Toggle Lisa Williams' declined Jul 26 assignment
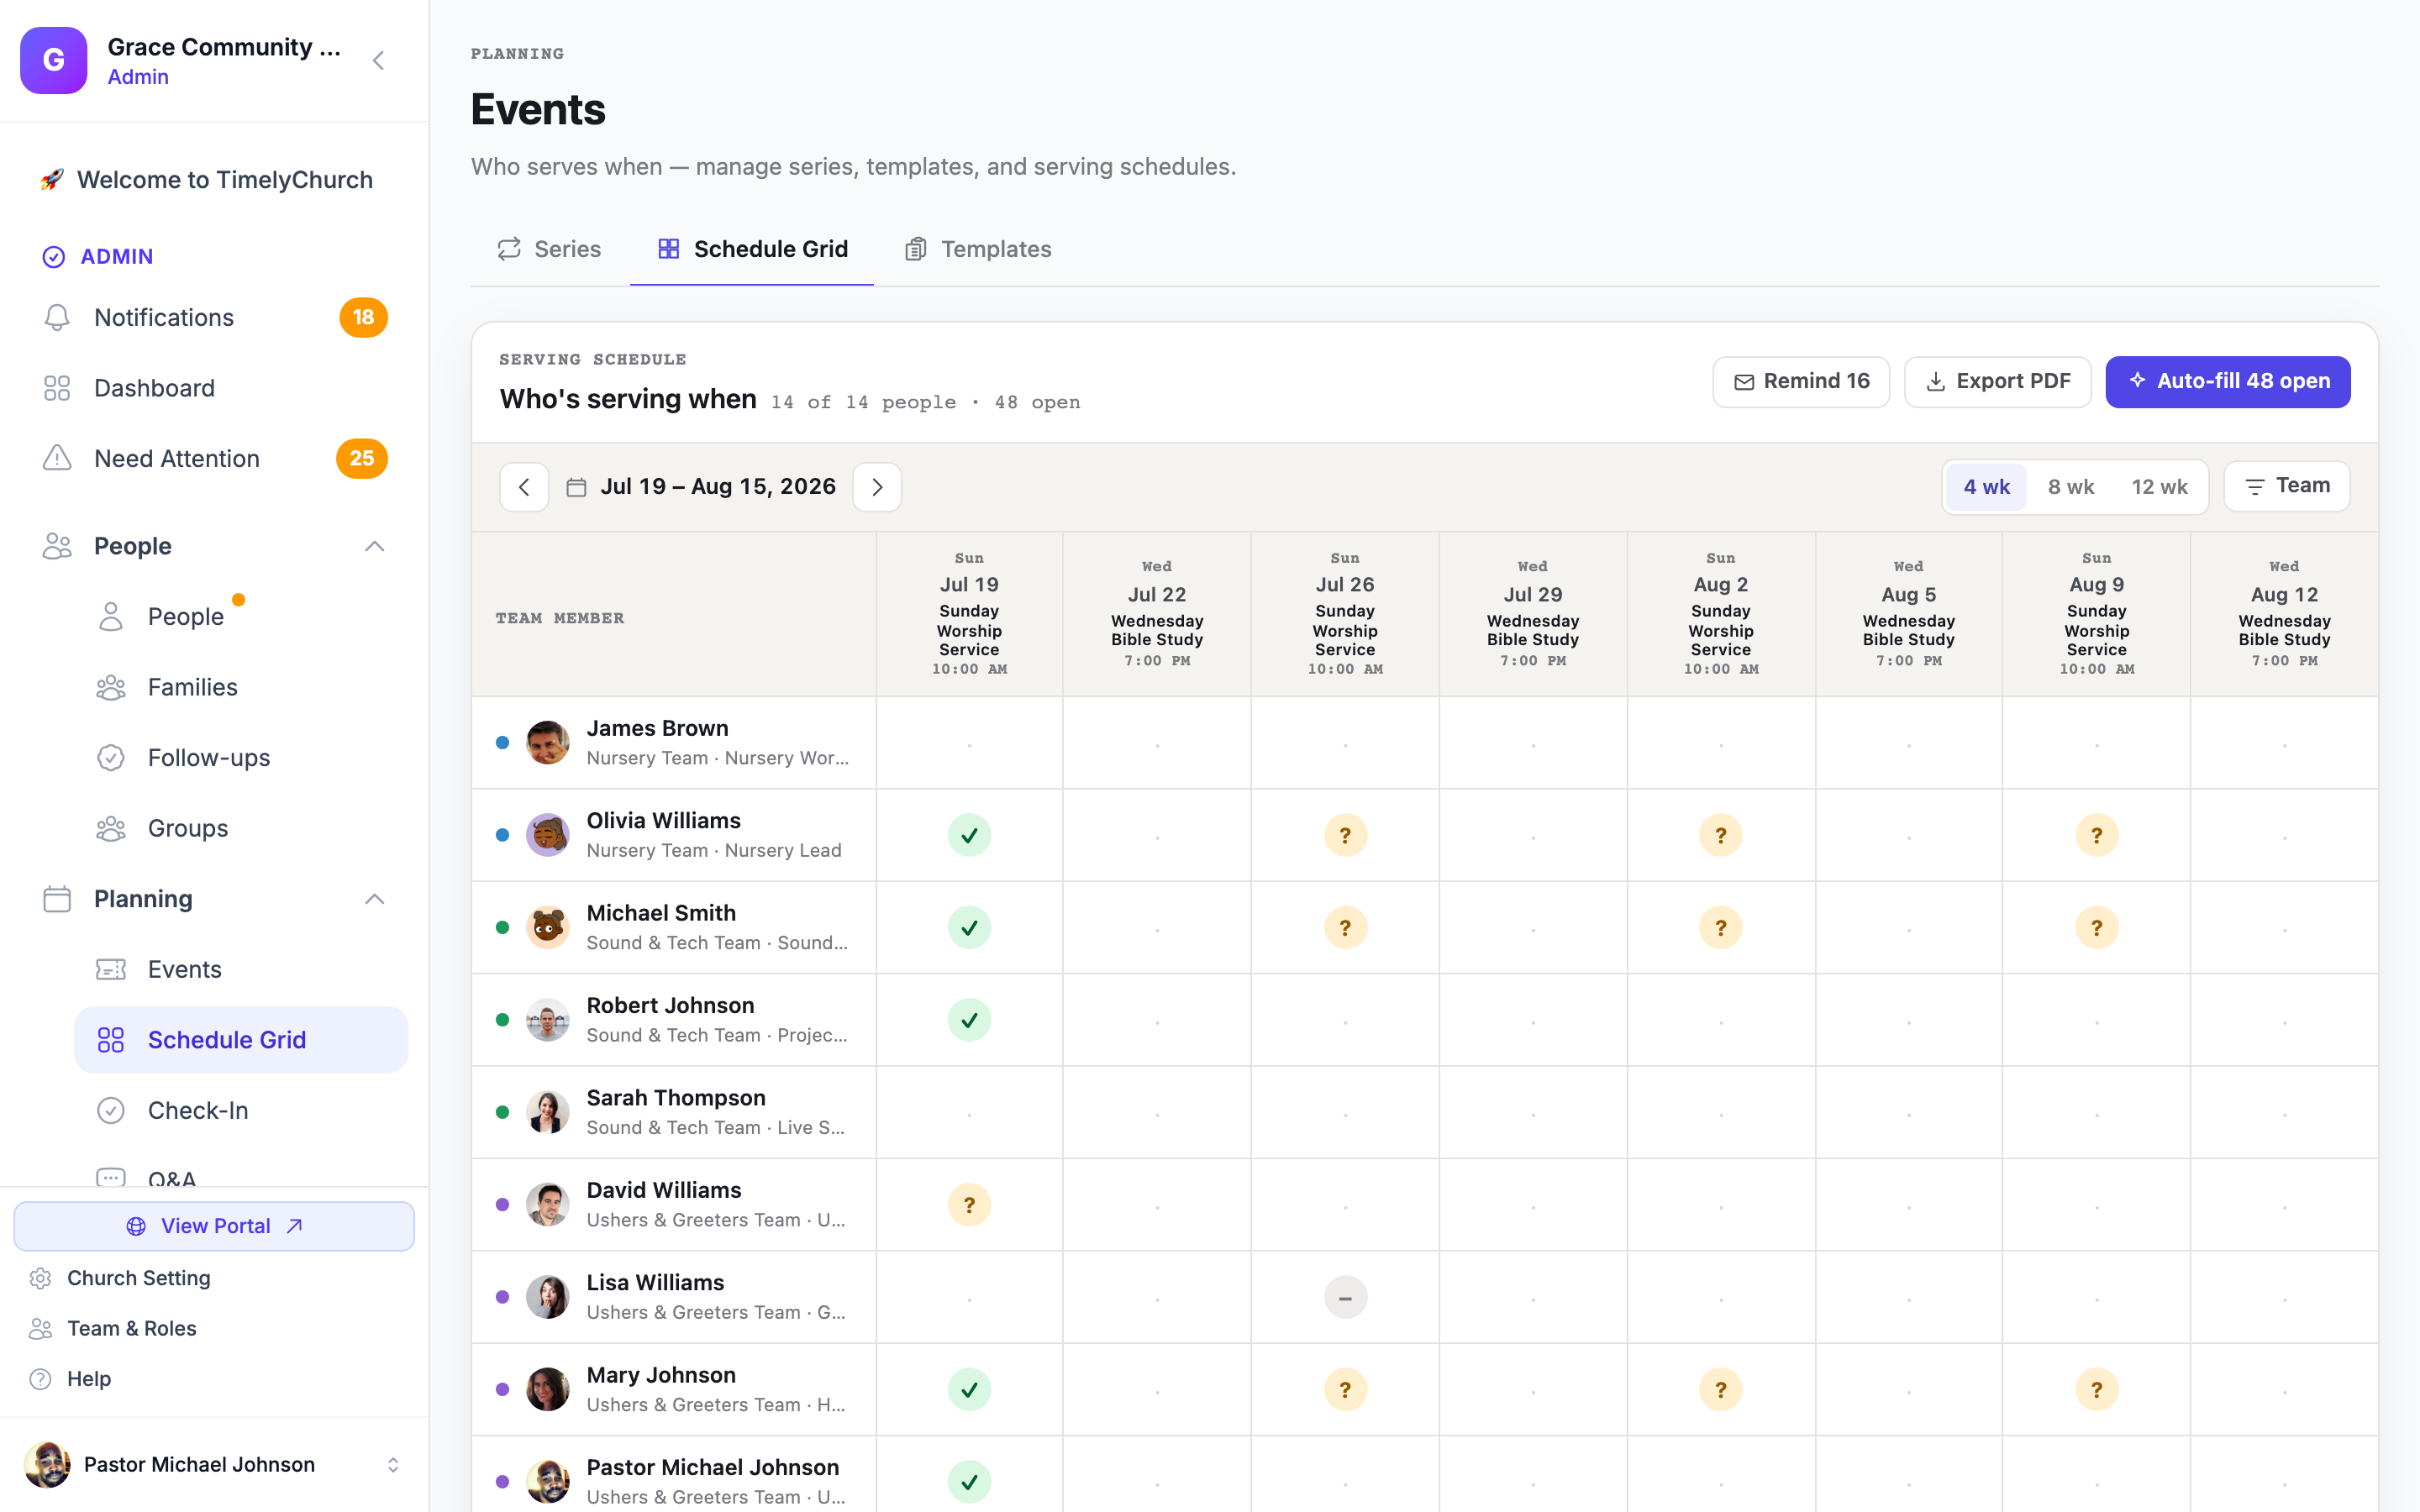 tap(1345, 1297)
